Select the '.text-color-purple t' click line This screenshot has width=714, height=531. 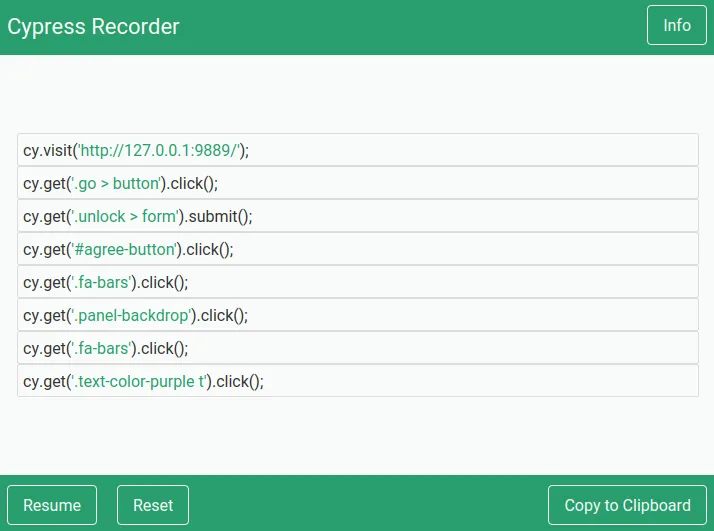point(450,381)
